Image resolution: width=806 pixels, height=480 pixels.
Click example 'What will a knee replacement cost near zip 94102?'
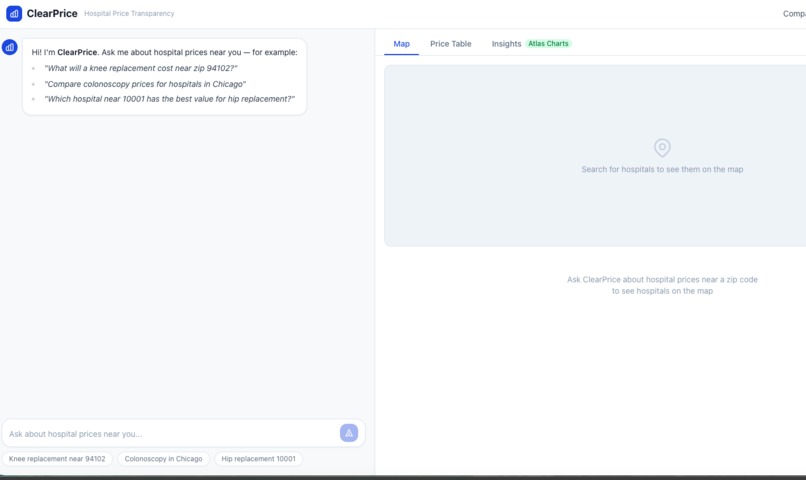pos(141,68)
